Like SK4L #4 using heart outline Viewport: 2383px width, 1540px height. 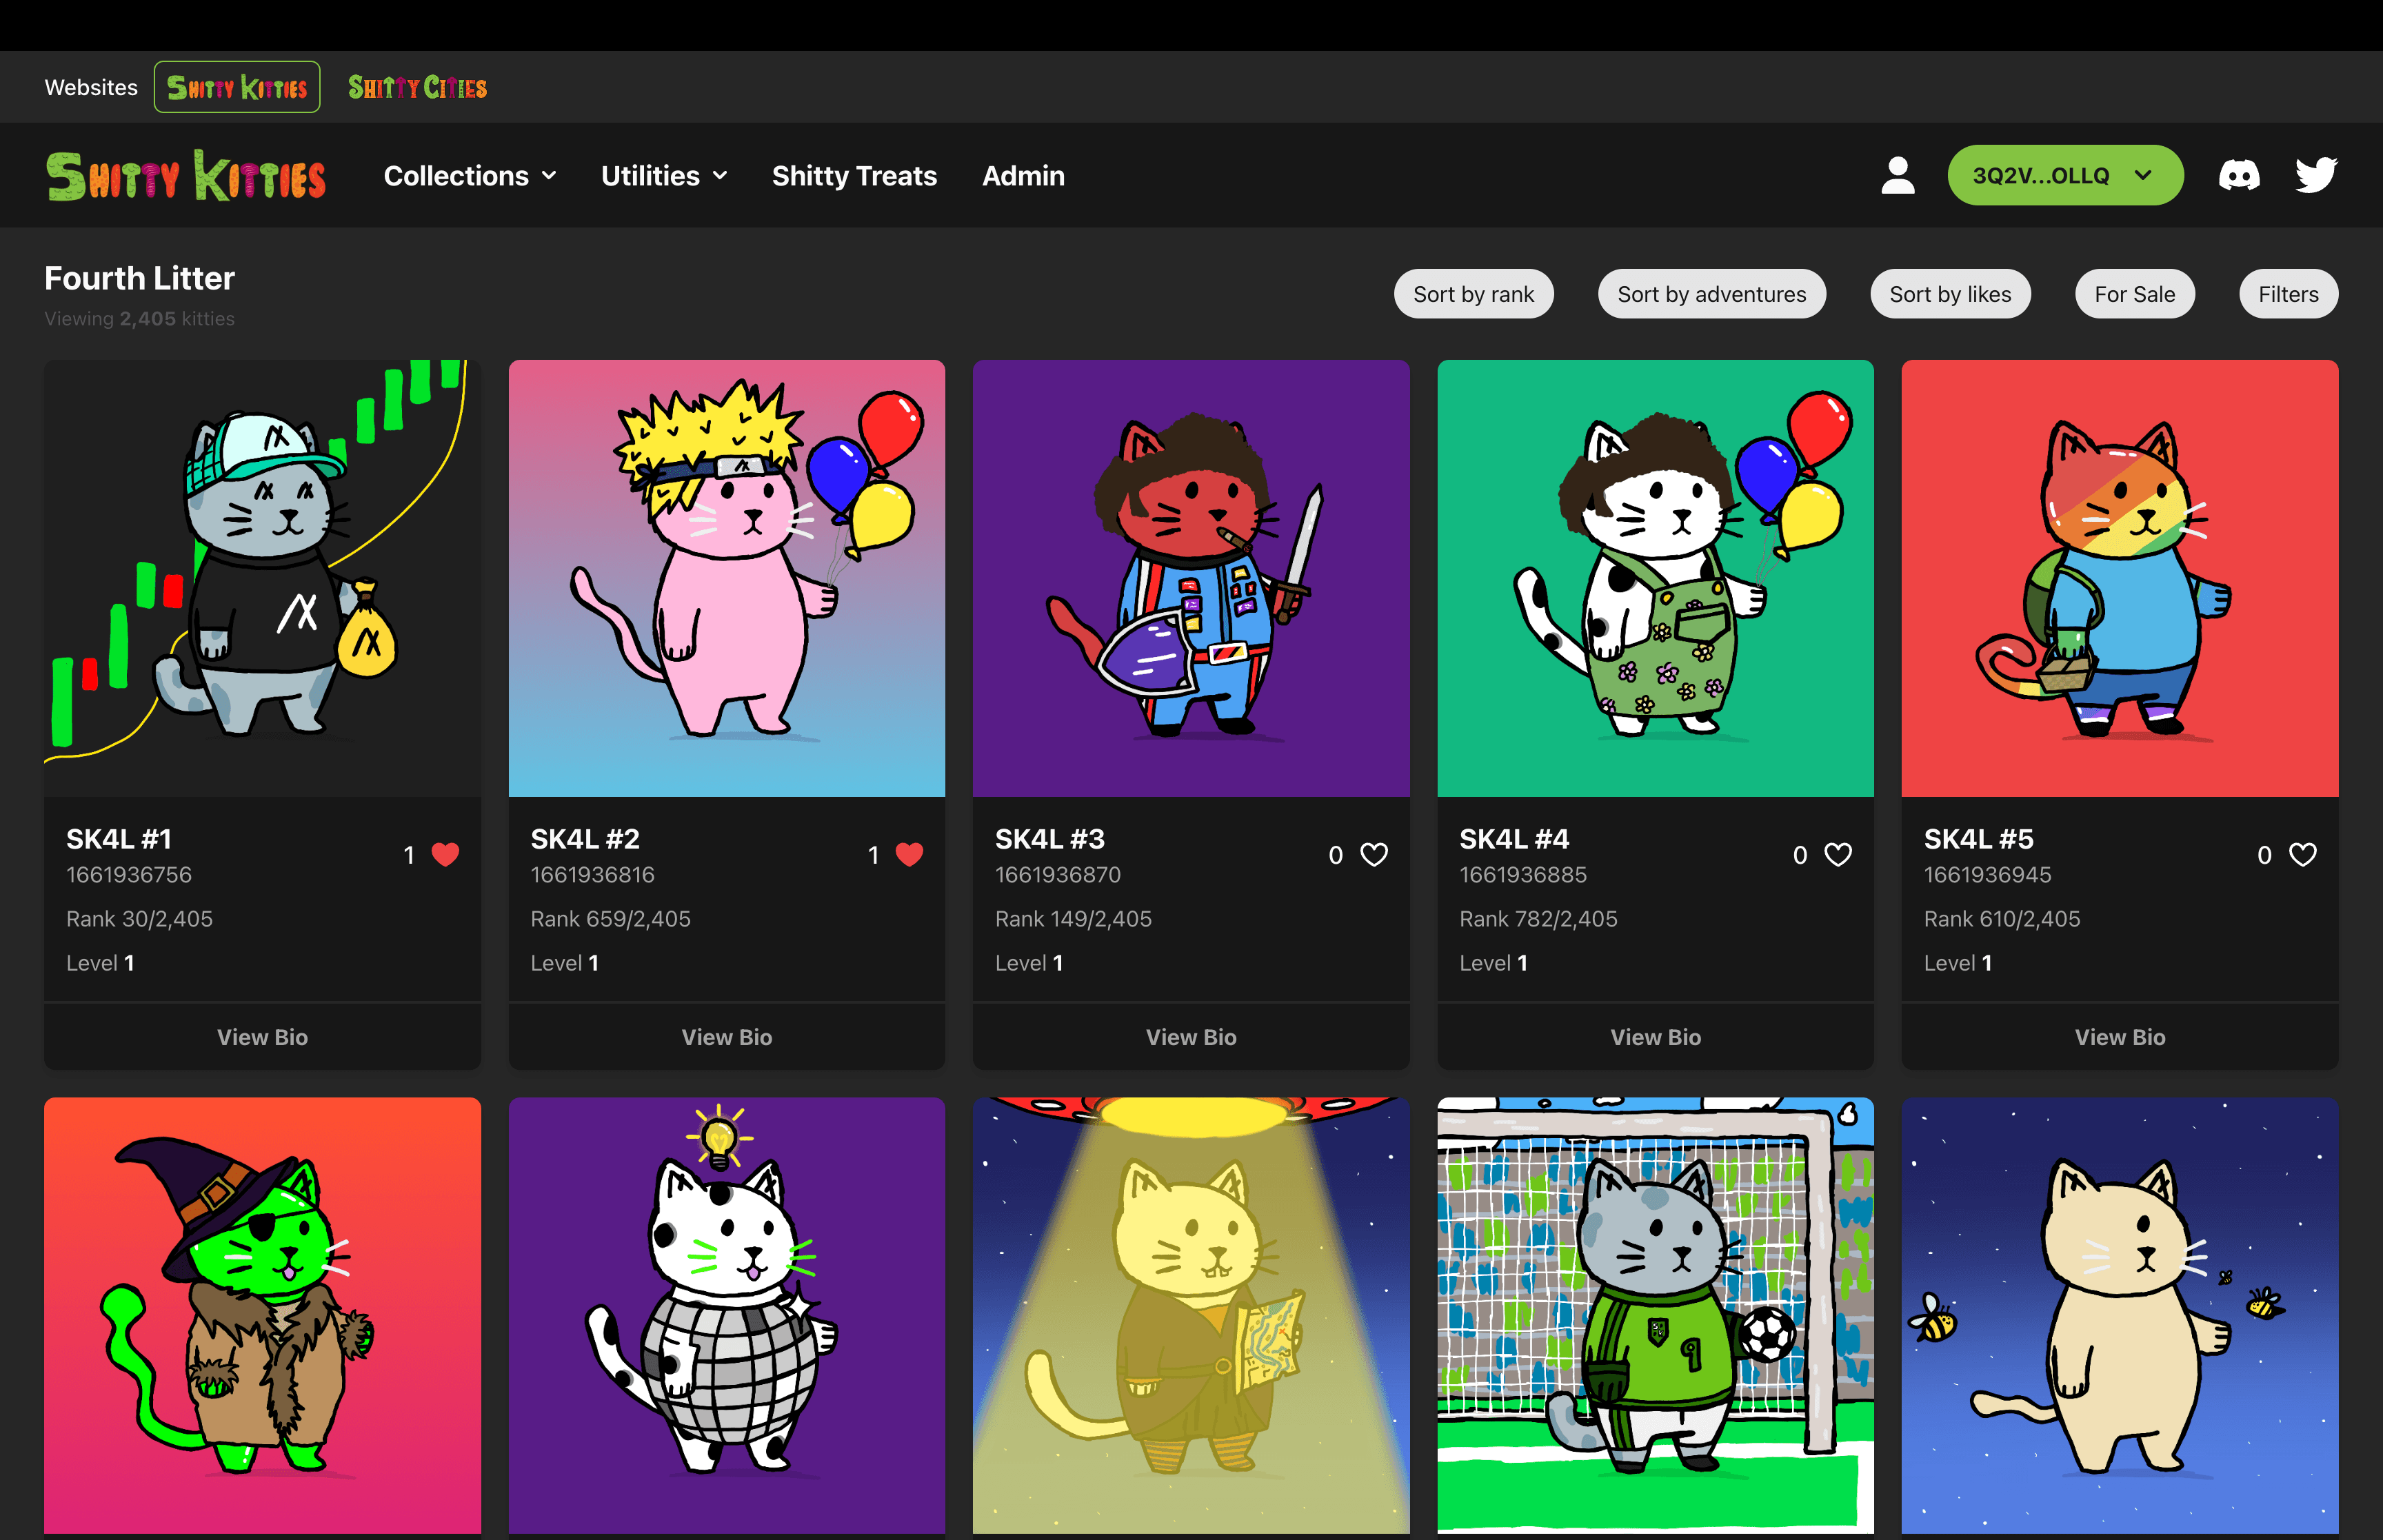pyautogui.click(x=1838, y=855)
